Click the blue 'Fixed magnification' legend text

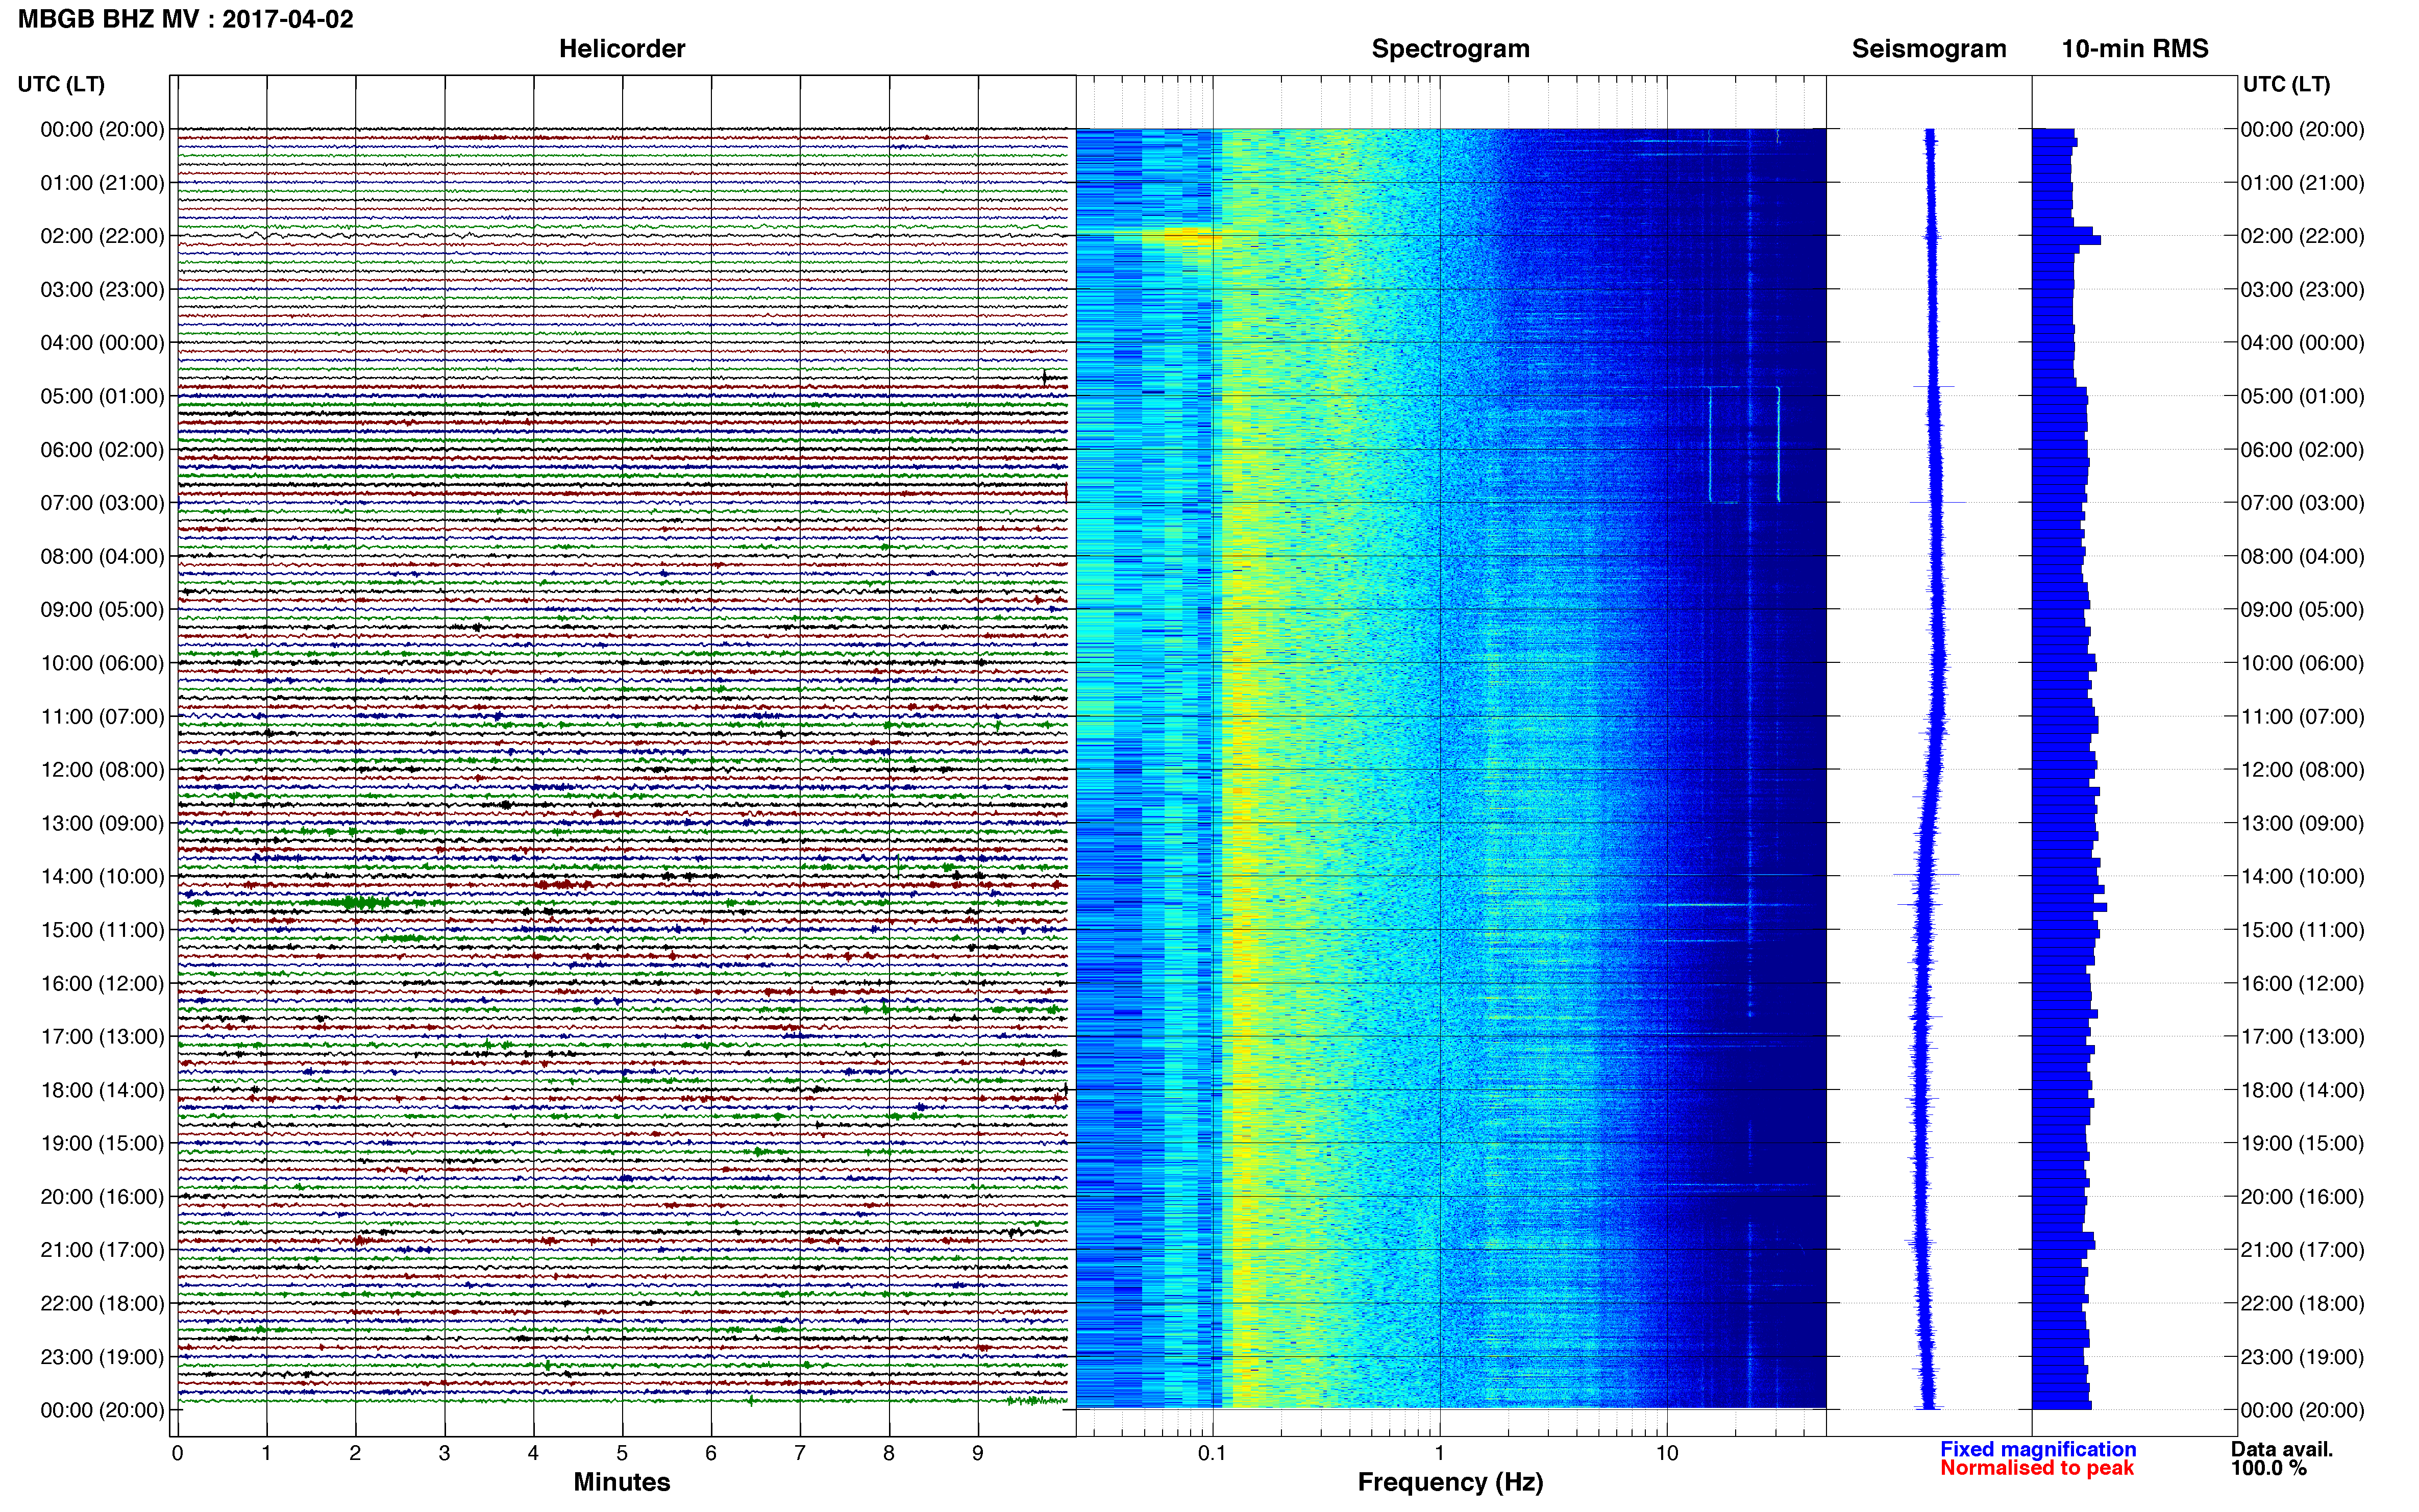2038,1449
